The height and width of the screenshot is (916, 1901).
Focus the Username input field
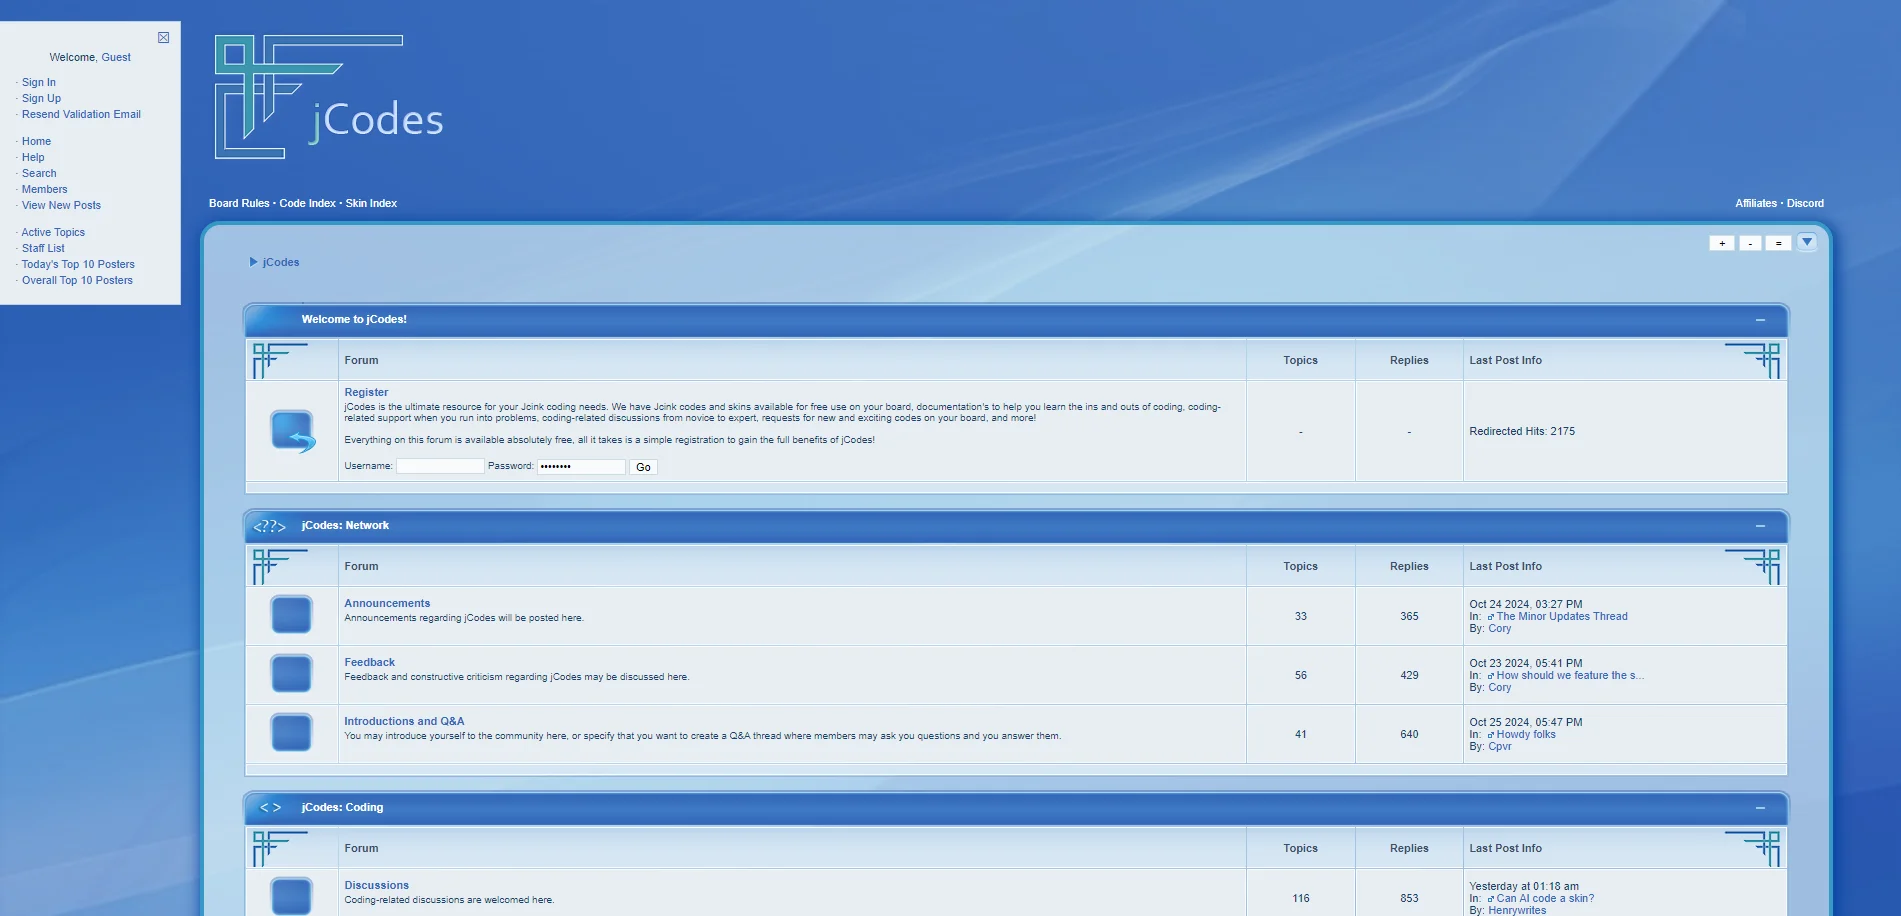[x=440, y=466]
